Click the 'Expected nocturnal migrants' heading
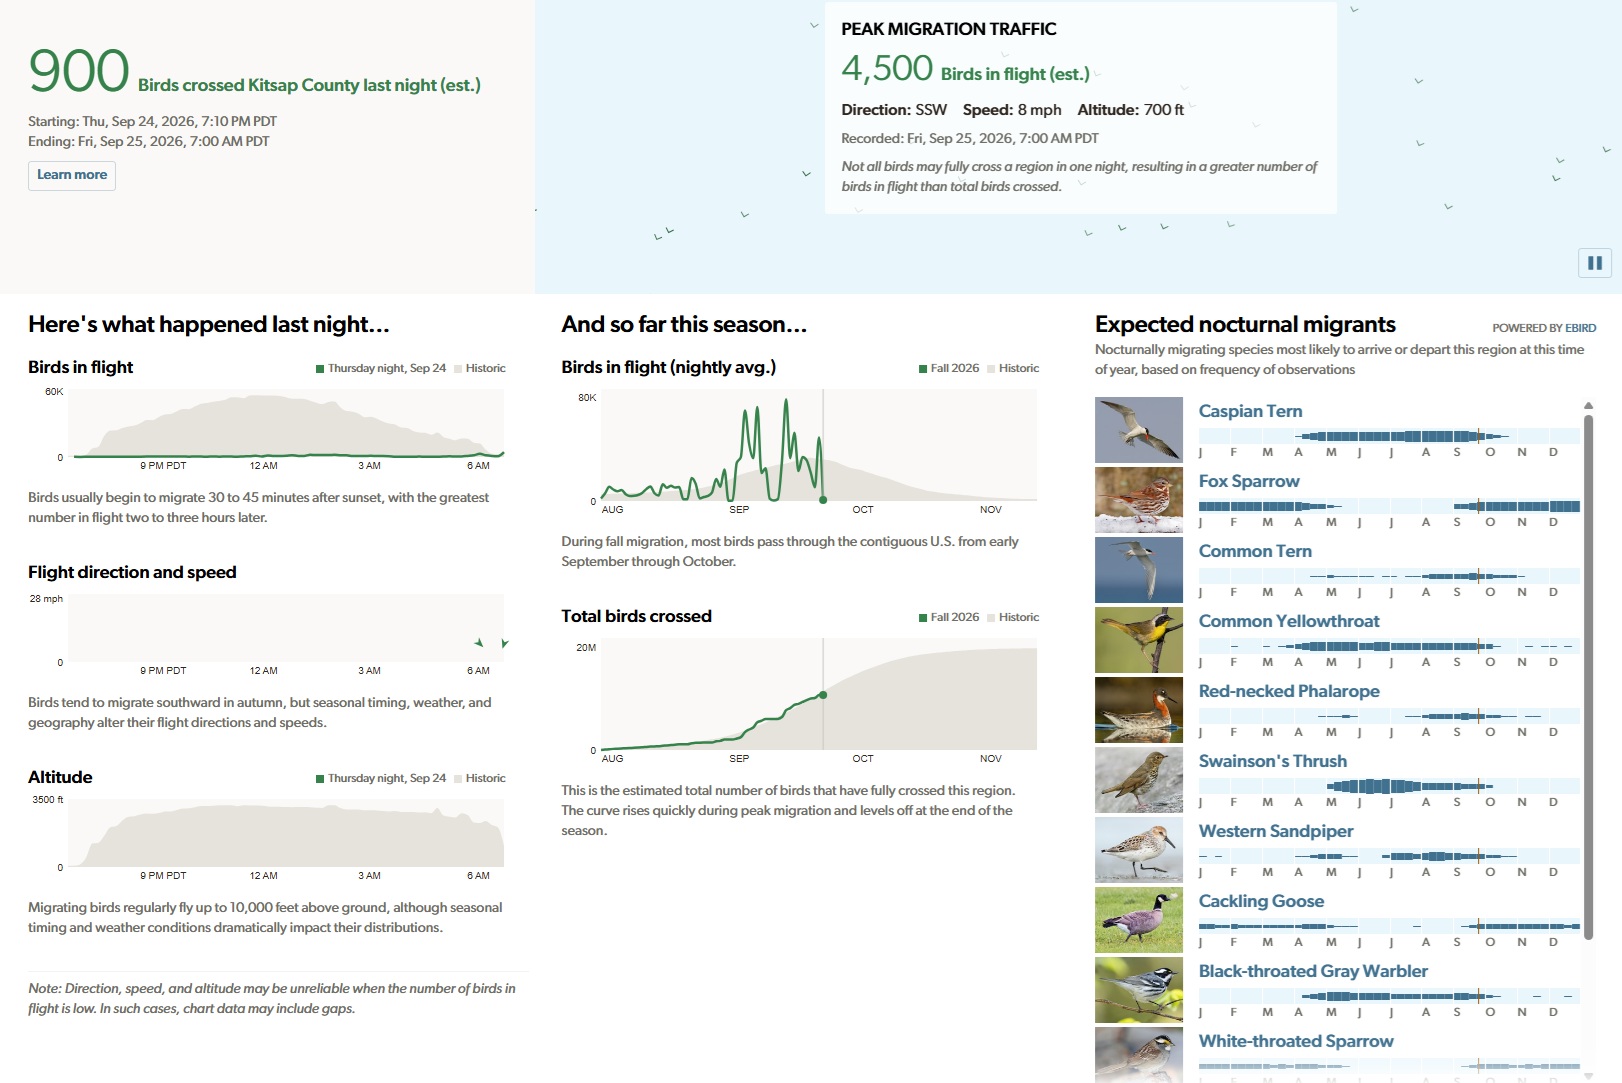1622x1083 pixels. 1245,324
